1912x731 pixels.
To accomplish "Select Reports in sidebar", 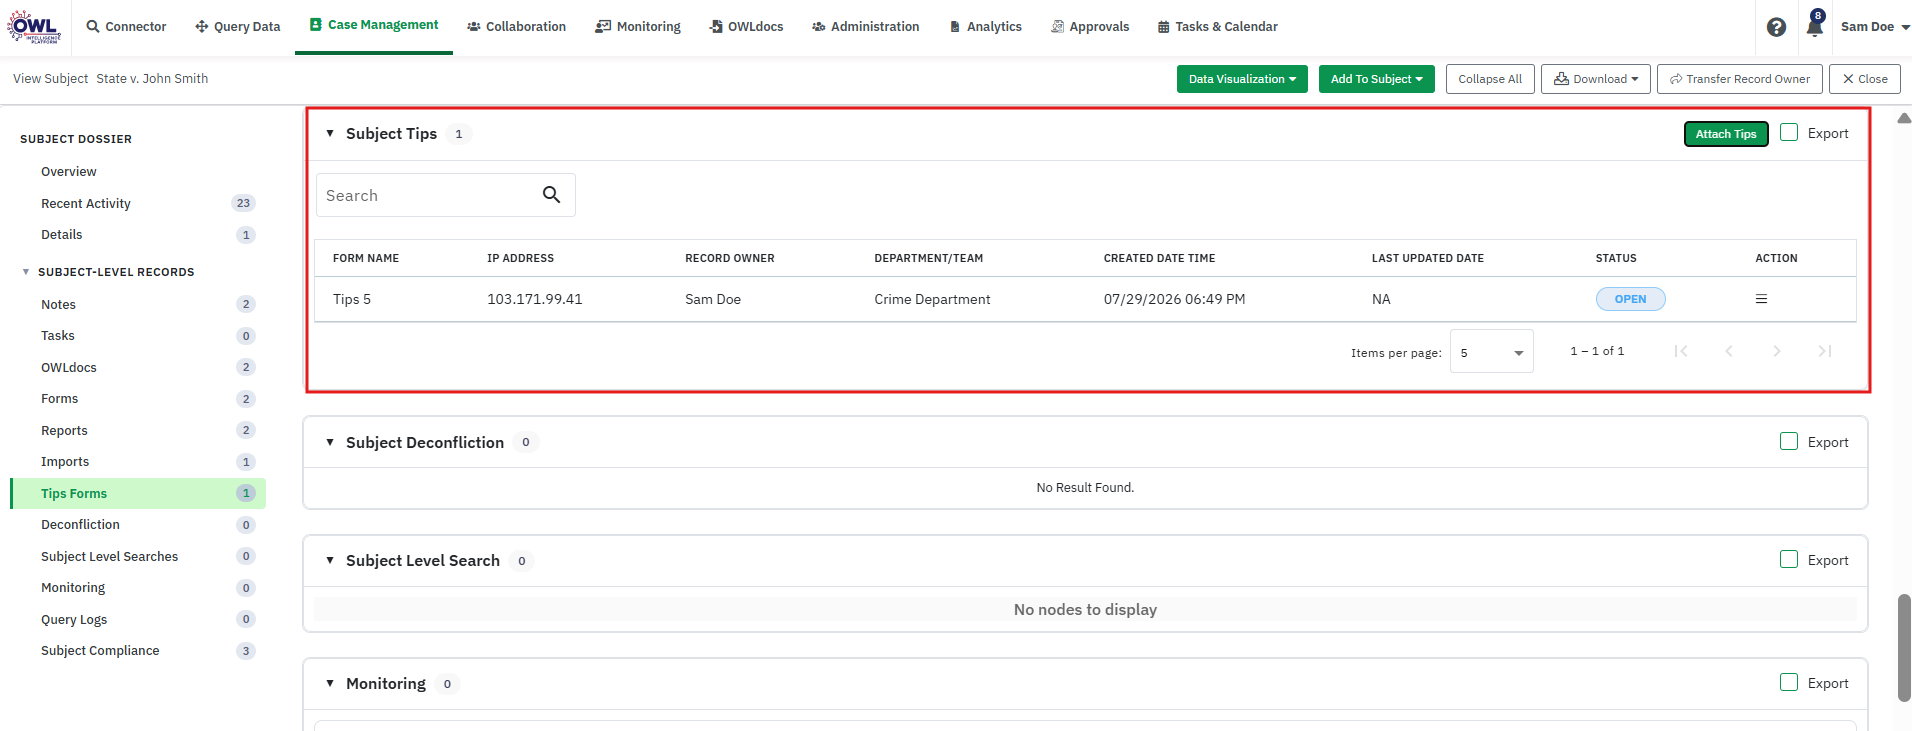I will click(x=64, y=430).
